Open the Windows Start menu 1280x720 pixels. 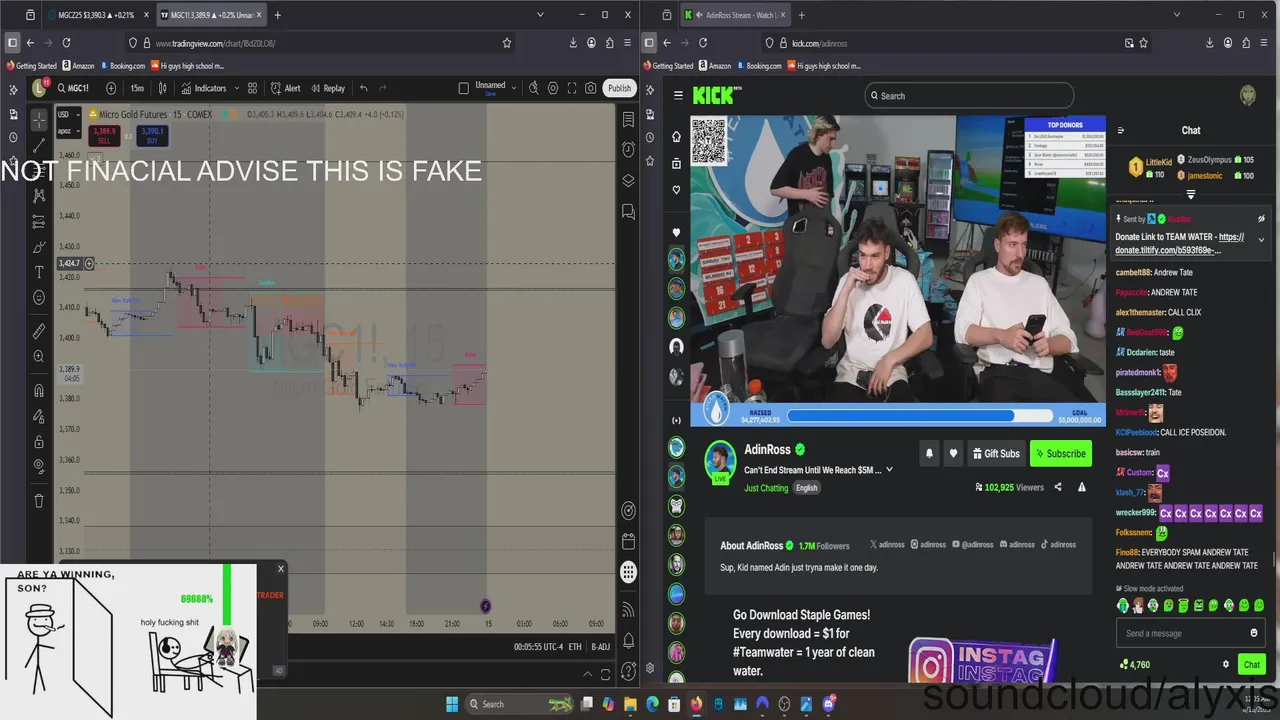(451, 704)
